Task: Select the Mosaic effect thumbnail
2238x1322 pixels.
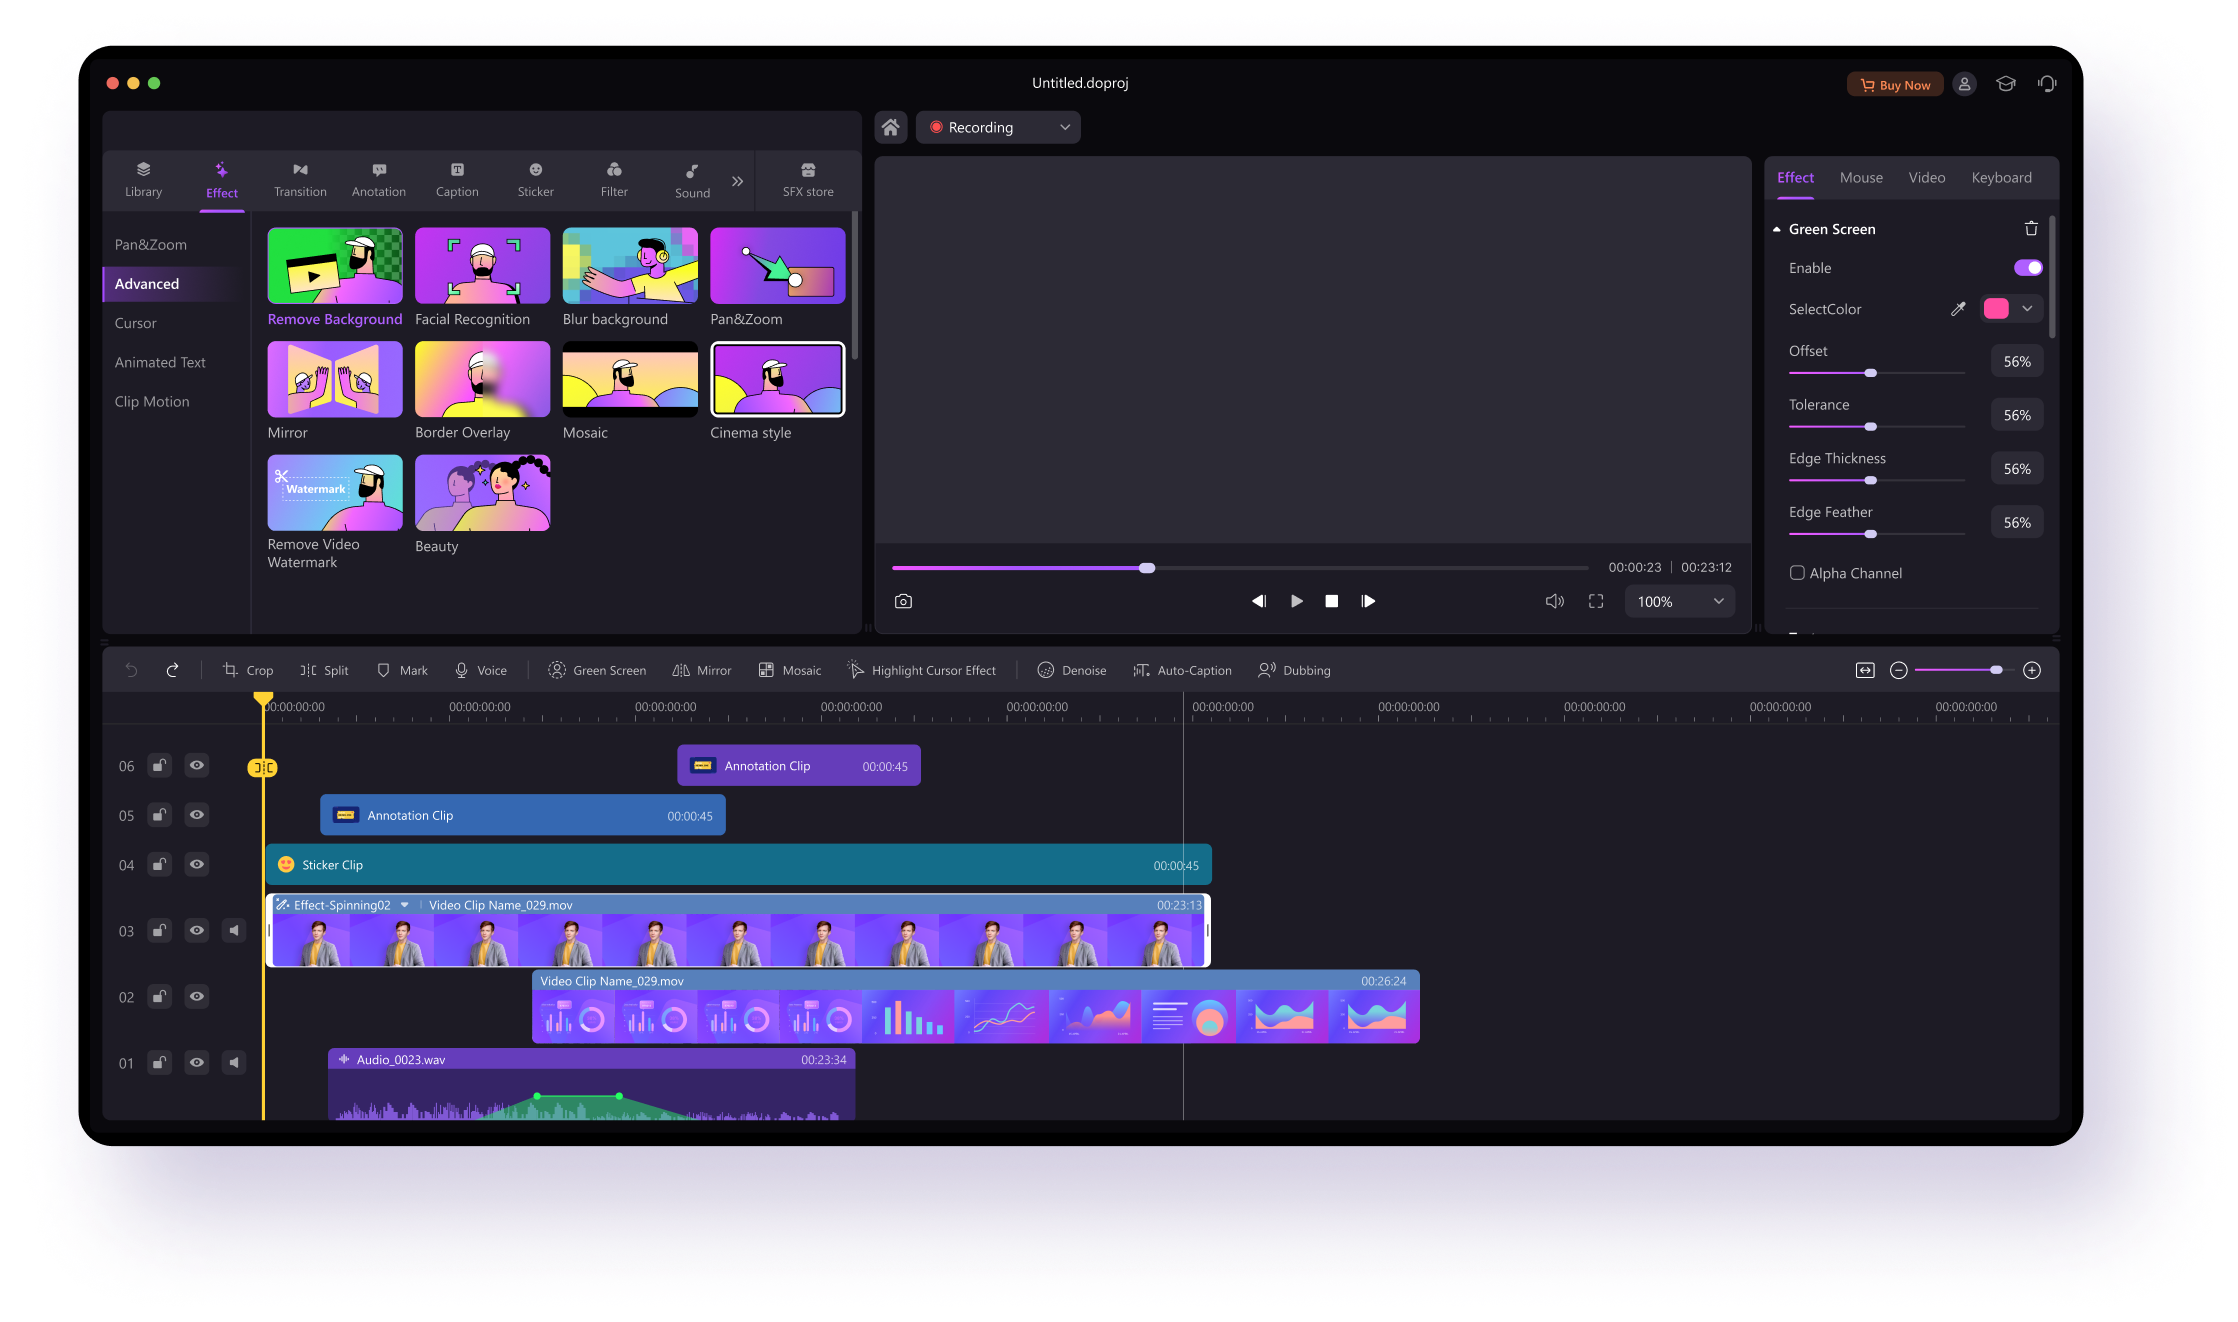Action: tap(630, 379)
